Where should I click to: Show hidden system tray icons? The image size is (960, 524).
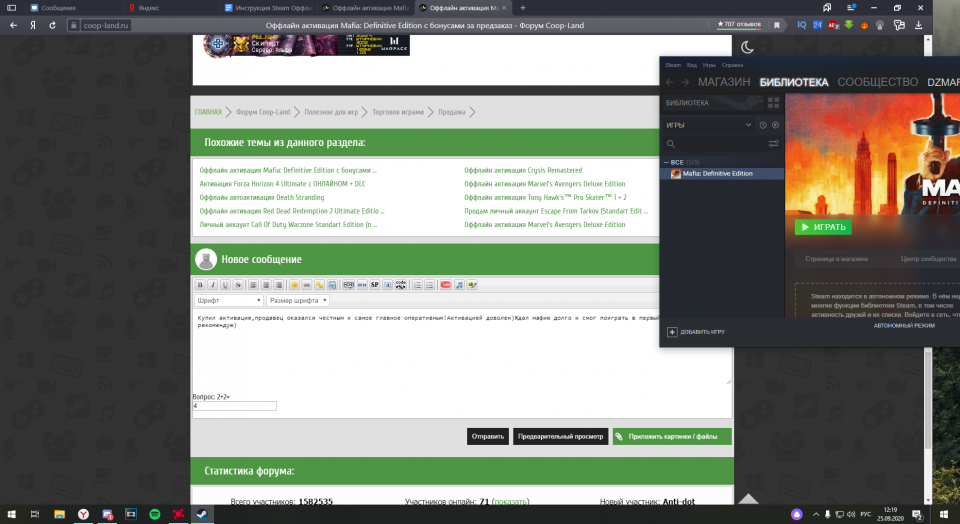pos(816,514)
